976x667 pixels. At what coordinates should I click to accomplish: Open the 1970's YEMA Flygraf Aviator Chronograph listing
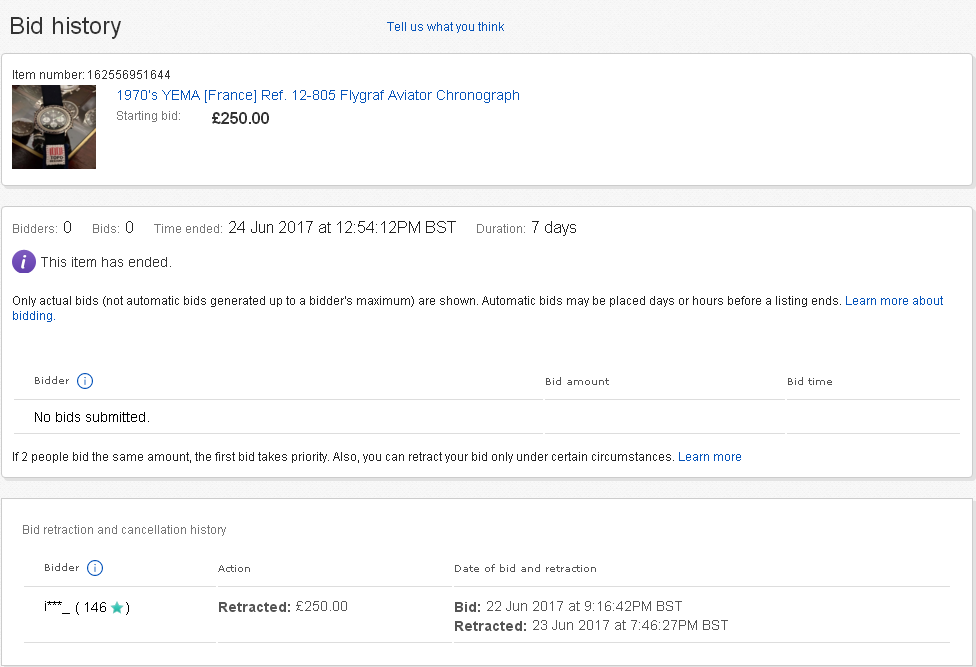pyautogui.click(x=318, y=96)
